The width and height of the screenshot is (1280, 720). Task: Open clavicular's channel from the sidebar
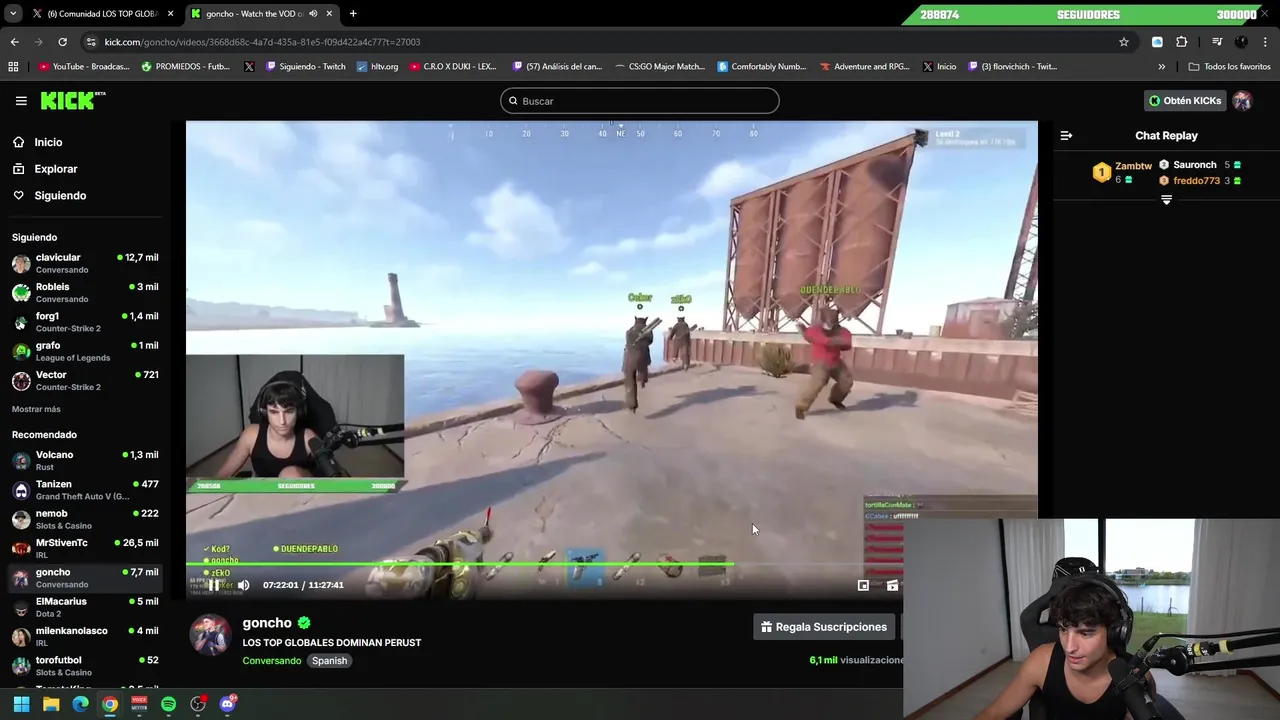[x=85, y=263]
